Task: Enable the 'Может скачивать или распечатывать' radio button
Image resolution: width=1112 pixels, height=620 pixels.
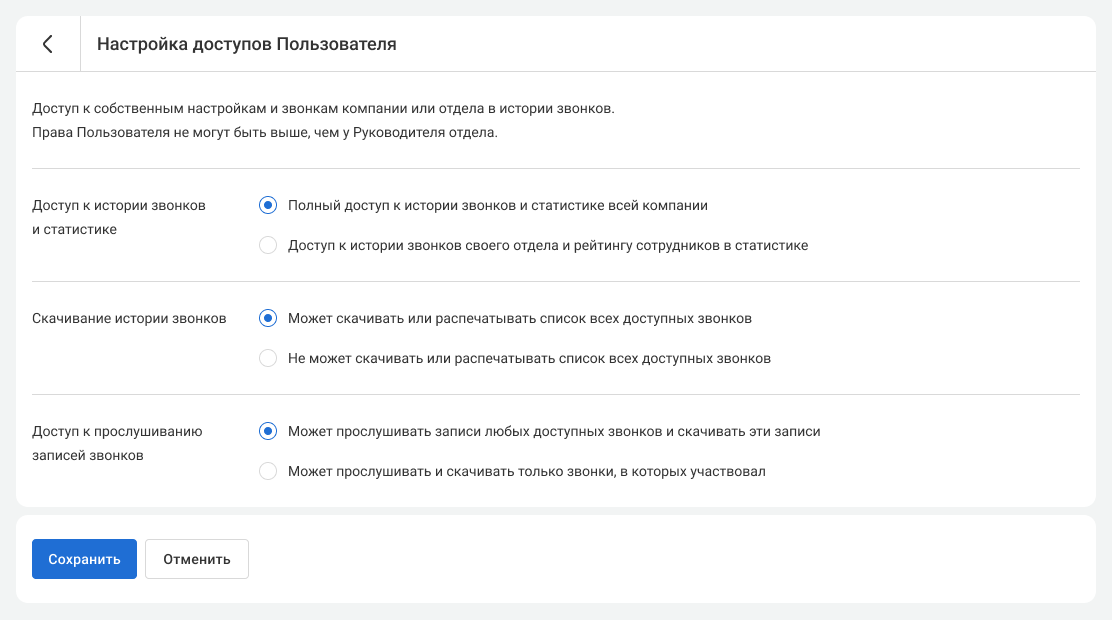Action: coord(267,318)
